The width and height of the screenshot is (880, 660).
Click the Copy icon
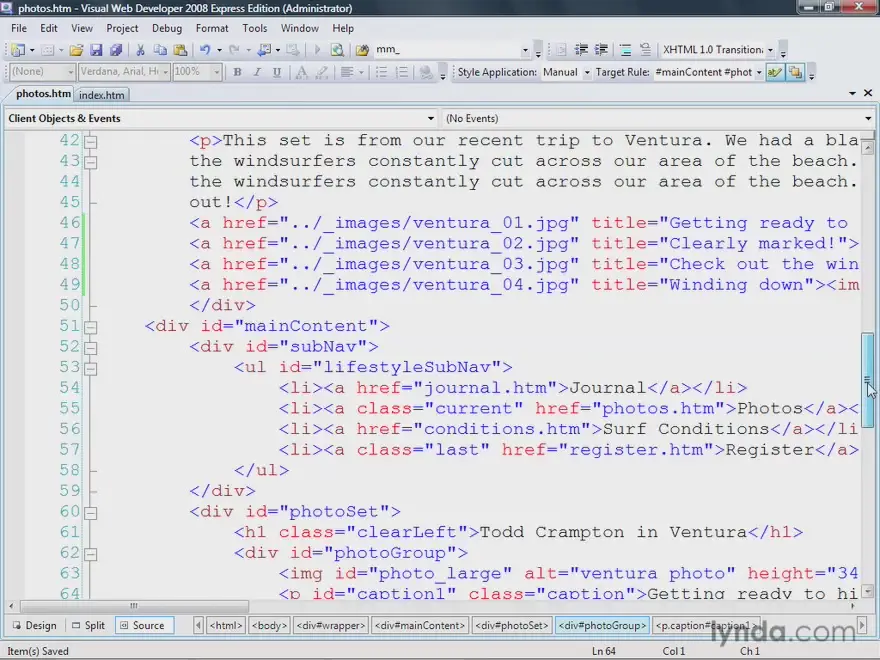pyautogui.click(x=160, y=50)
